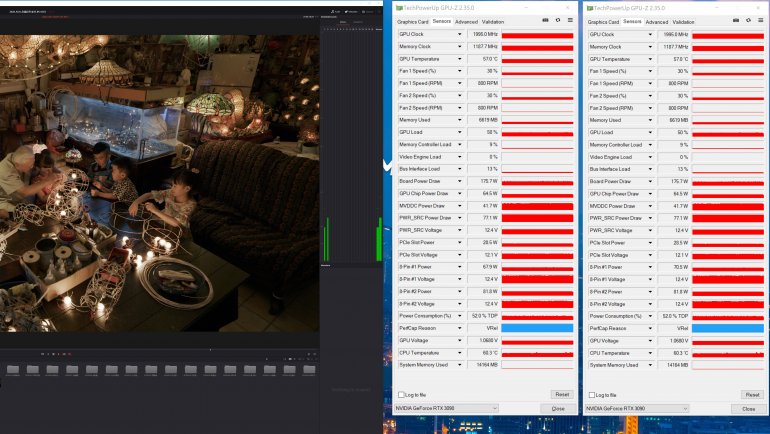Open the hamburger menu in left GPU-Z window
Screen dimensions: 770x434
point(570,21)
